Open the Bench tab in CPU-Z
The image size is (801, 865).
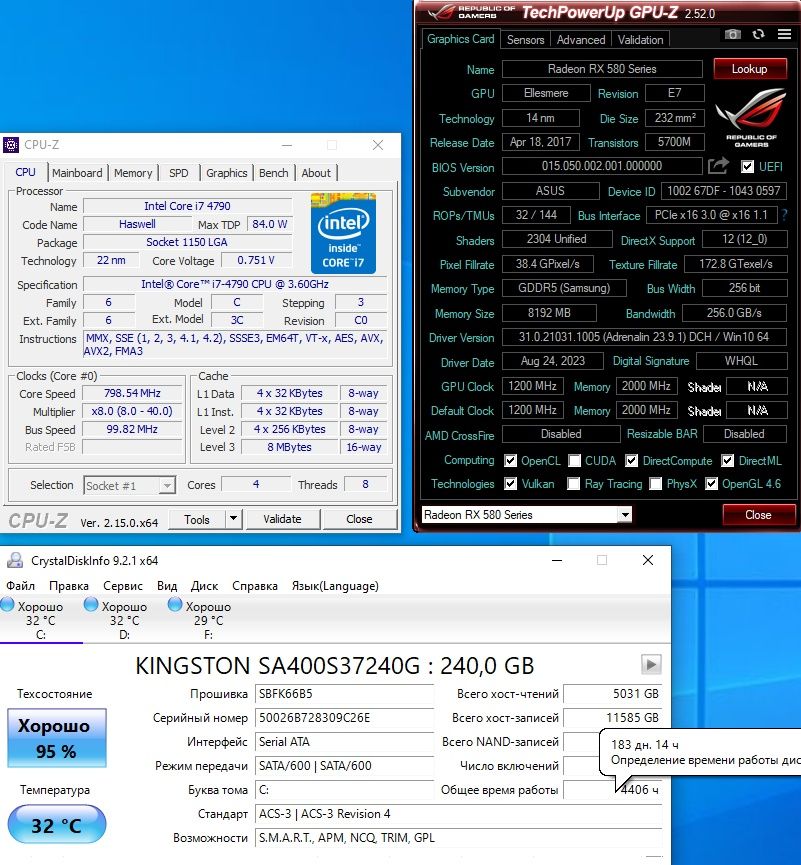tap(274, 173)
